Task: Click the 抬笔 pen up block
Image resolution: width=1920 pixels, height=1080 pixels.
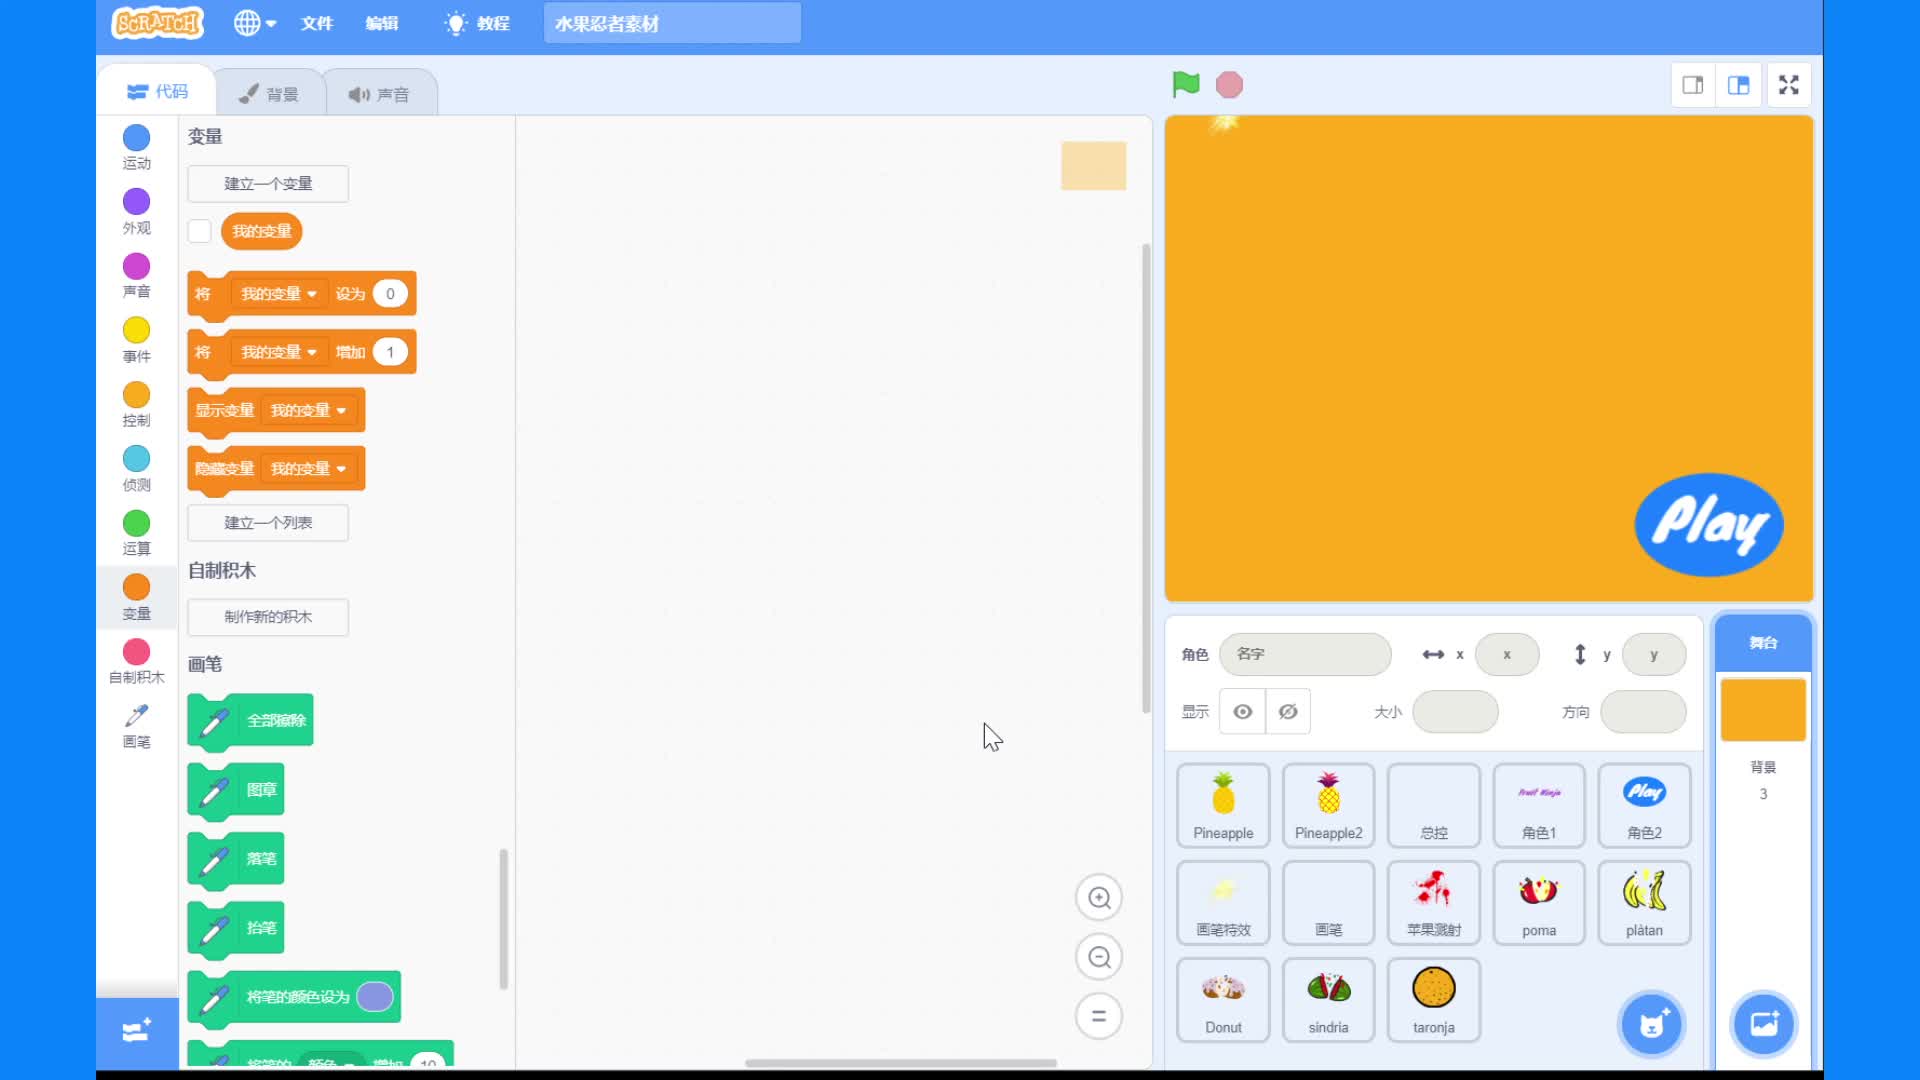Action: point(236,928)
